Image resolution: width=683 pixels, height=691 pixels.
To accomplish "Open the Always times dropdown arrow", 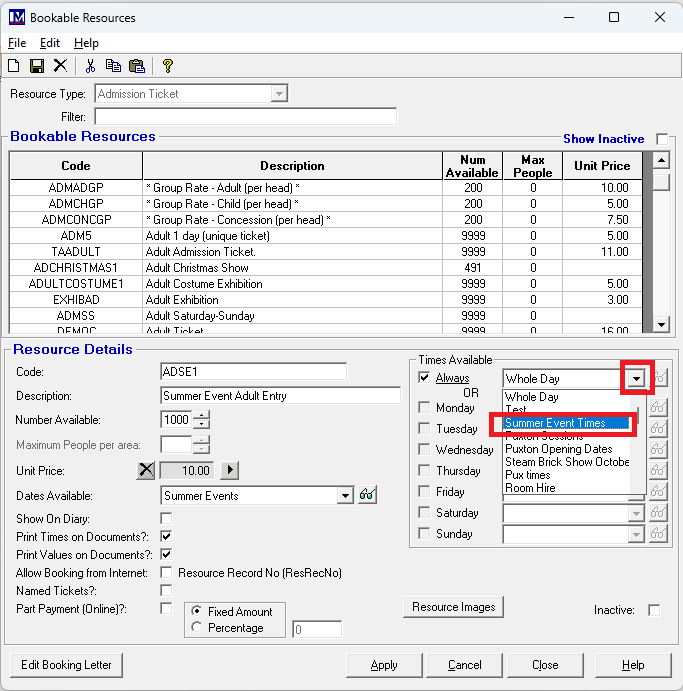I will point(636,379).
